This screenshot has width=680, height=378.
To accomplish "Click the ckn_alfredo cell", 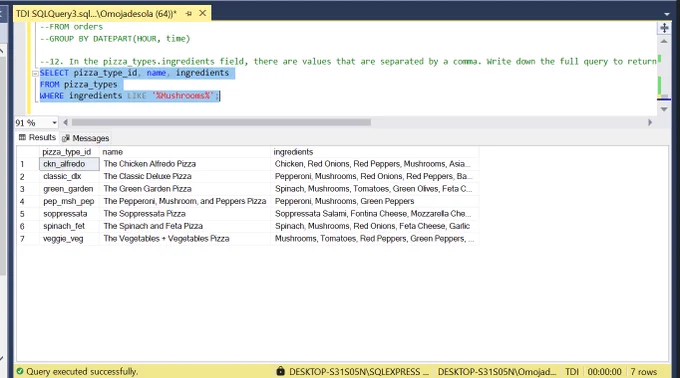I will (69, 164).
